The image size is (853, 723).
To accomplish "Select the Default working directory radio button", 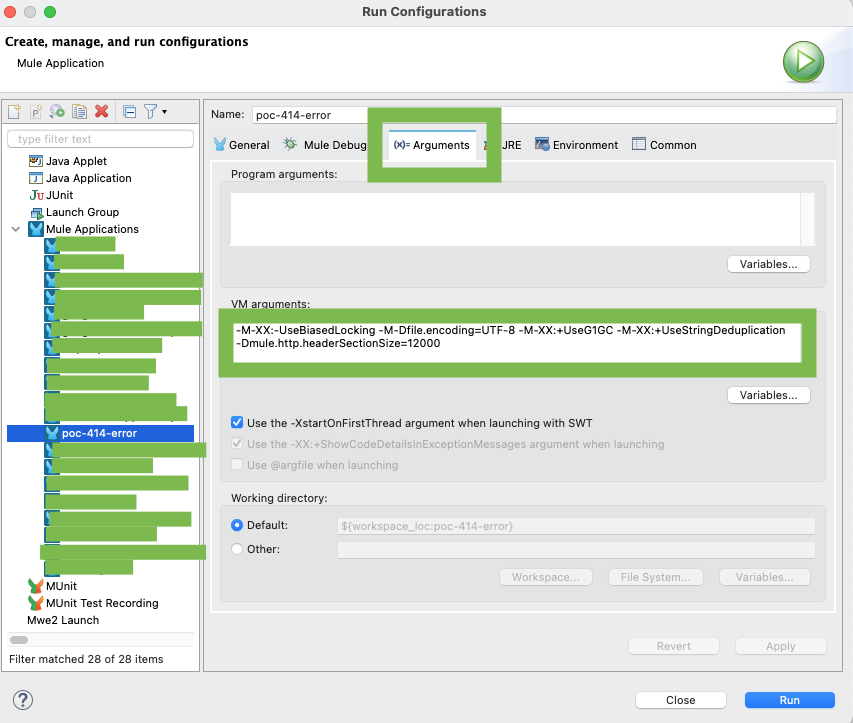I will pos(237,525).
